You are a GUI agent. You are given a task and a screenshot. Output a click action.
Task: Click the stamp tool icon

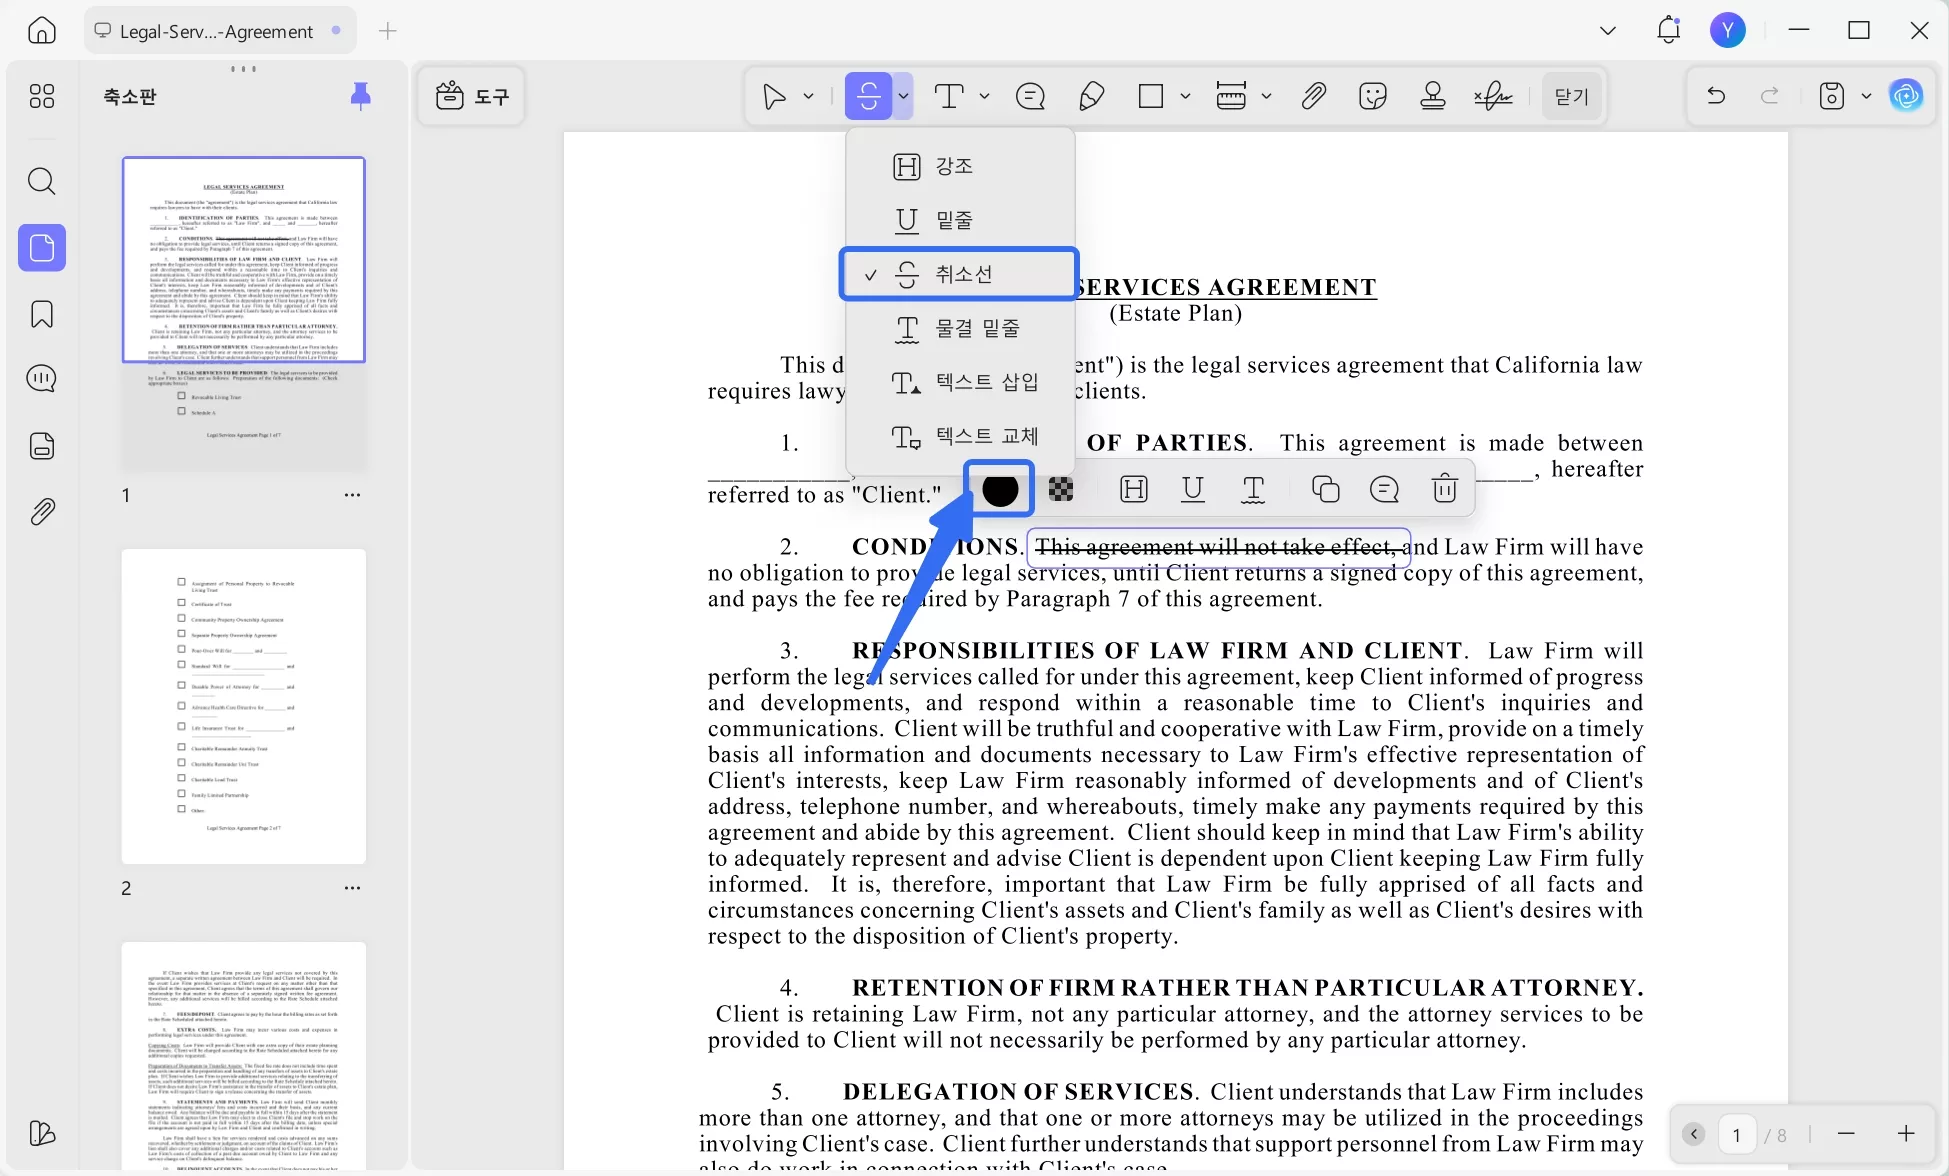1433,96
